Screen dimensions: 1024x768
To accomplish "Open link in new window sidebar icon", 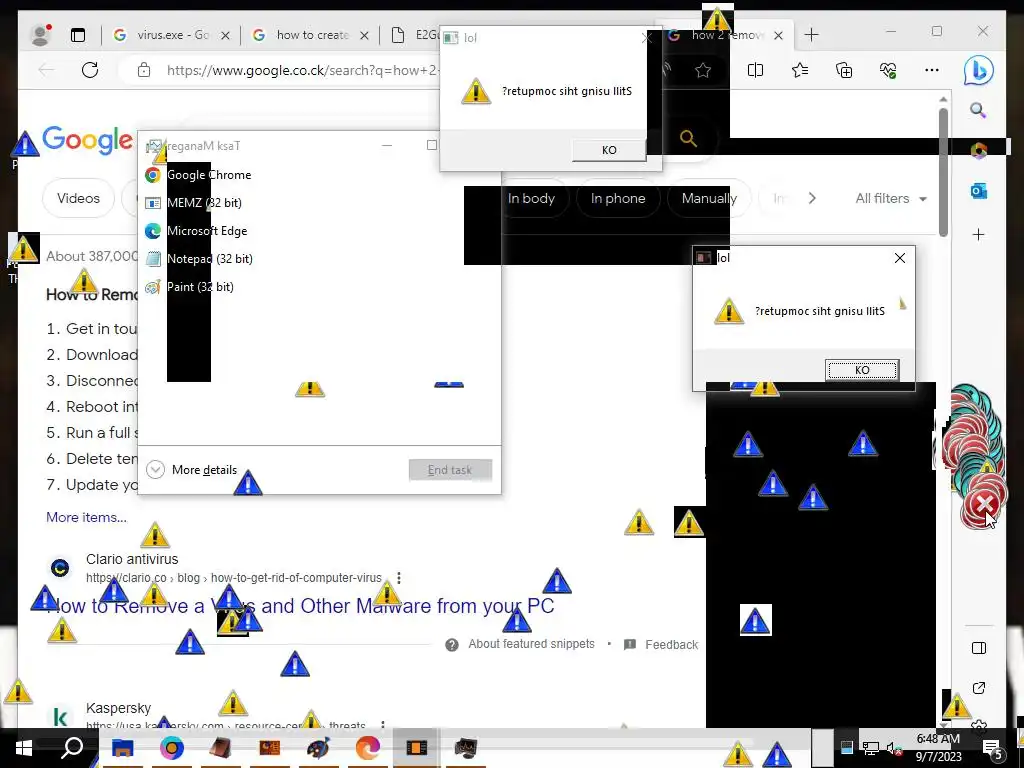I will point(978,688).
